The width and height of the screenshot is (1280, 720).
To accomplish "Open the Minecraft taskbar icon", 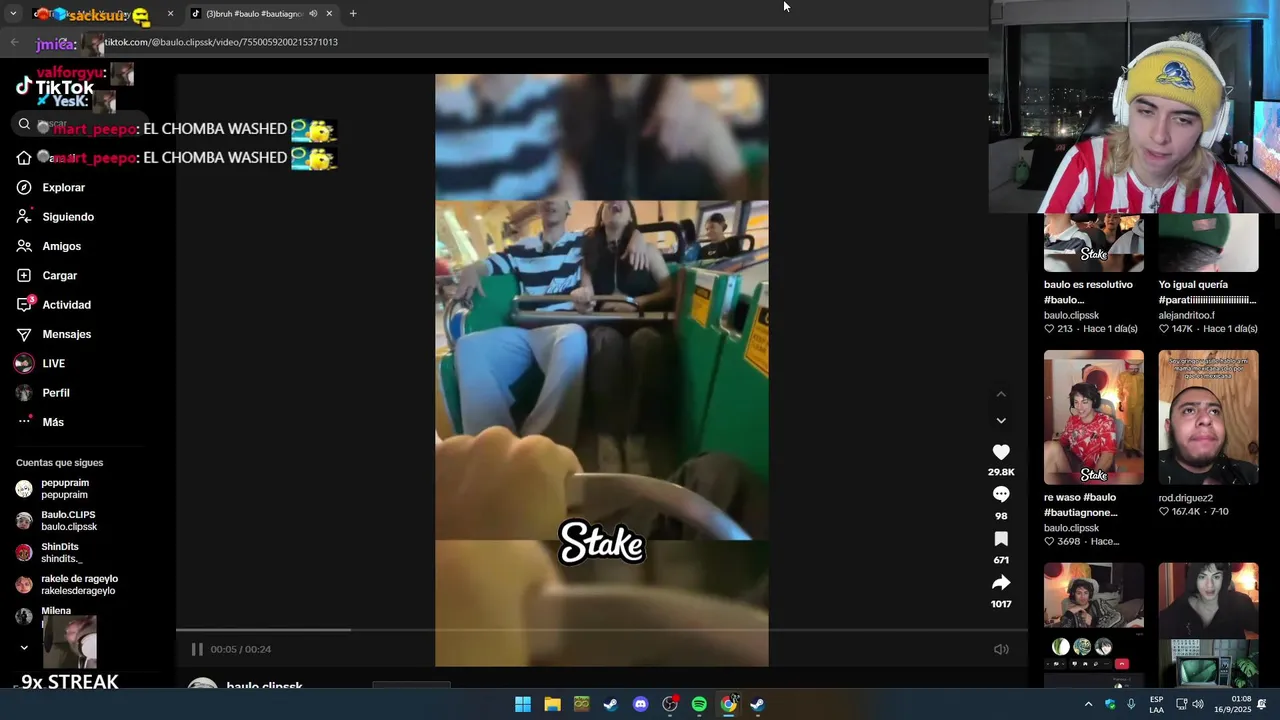I will tap(581, 704).
